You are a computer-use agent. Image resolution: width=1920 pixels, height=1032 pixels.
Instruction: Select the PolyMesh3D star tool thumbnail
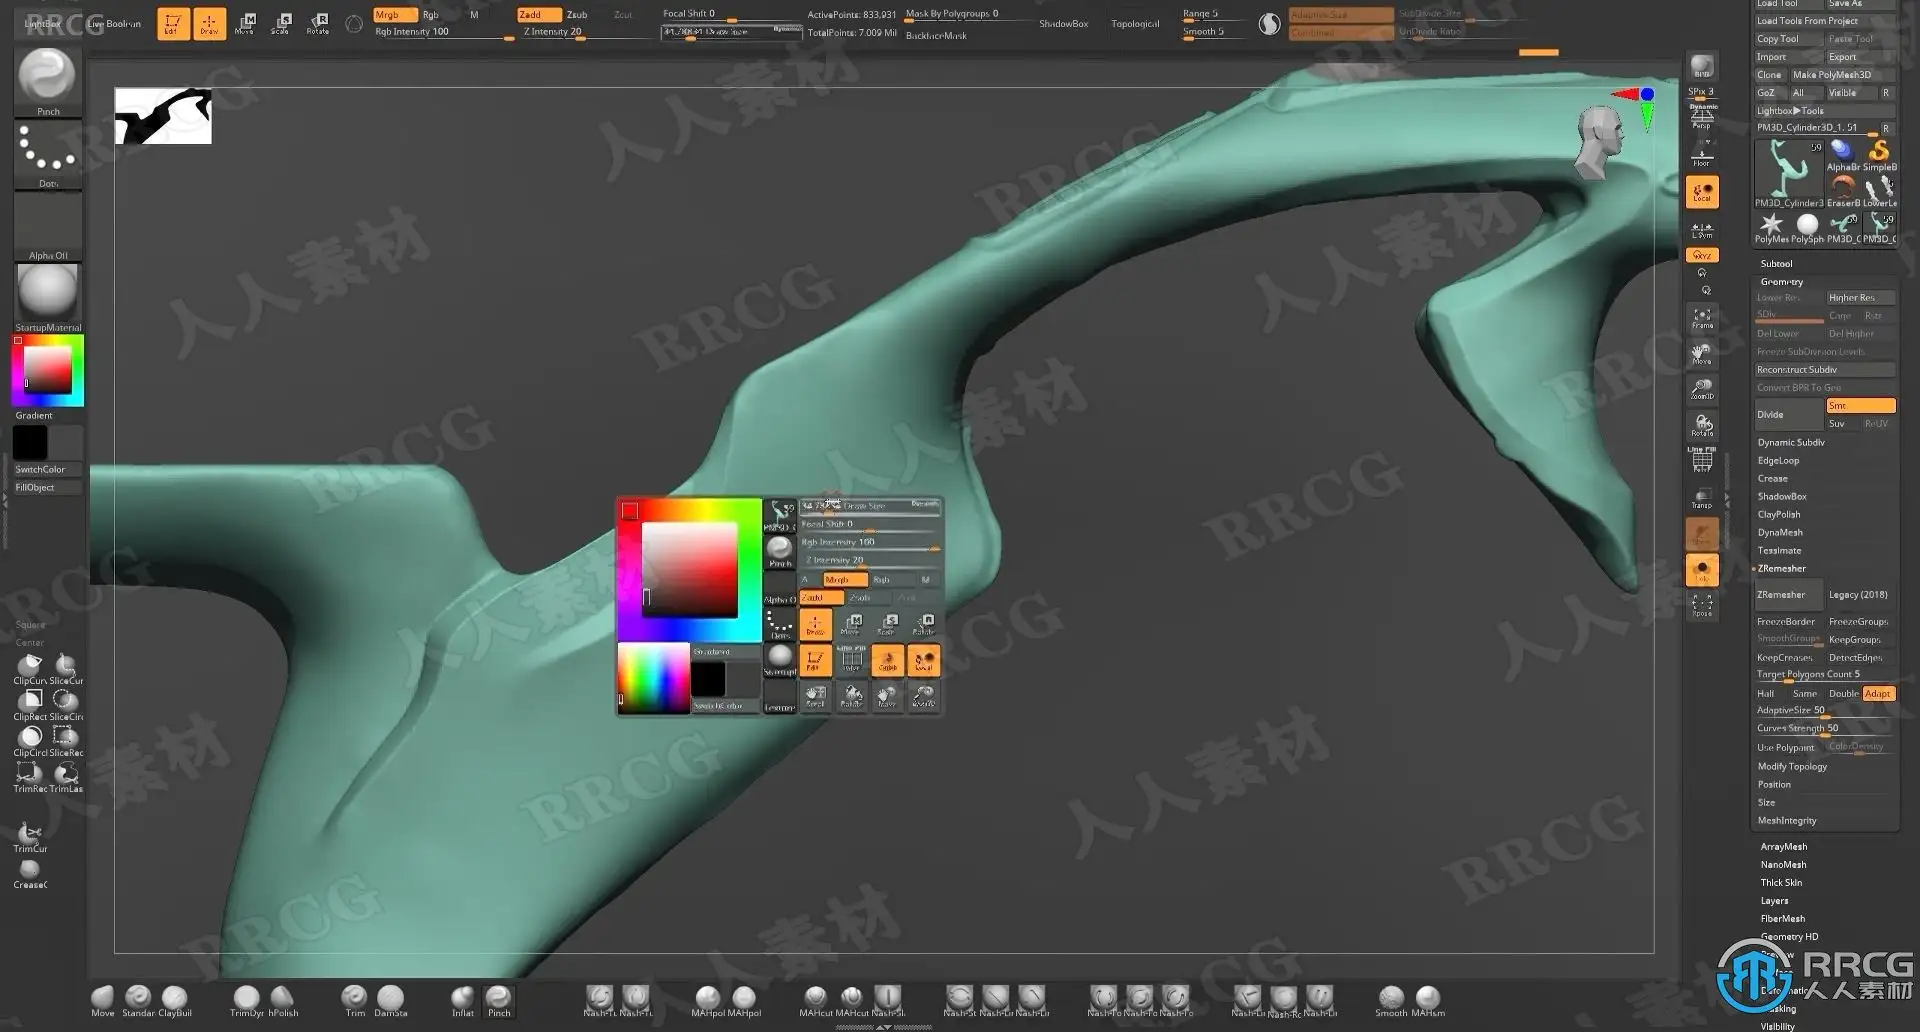[1771, 227]
